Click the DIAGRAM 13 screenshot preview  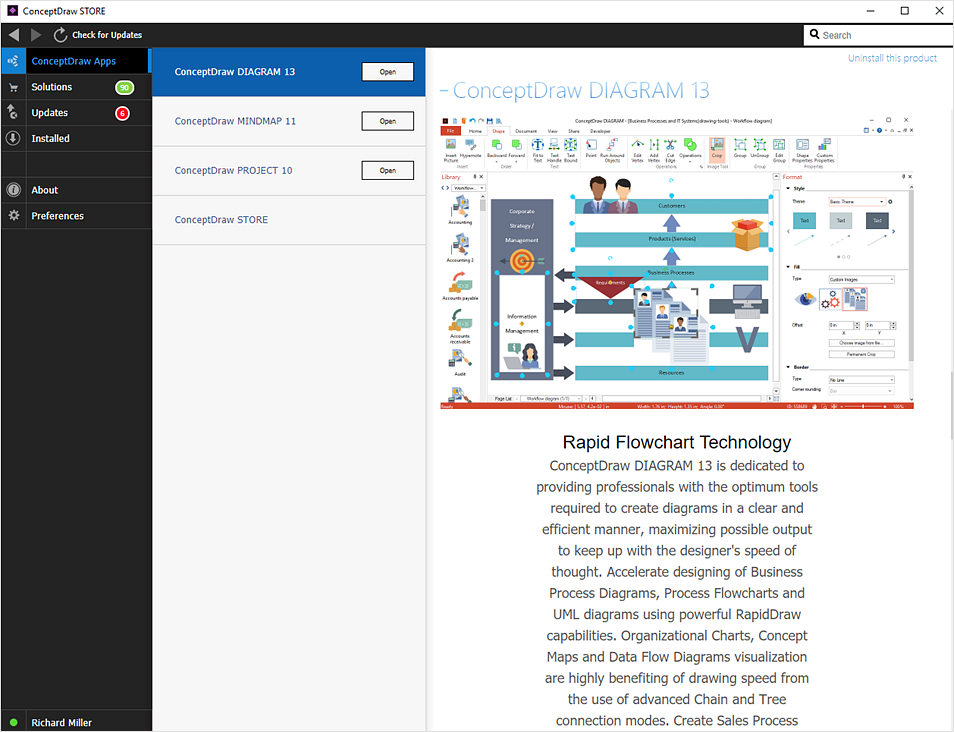677,262
